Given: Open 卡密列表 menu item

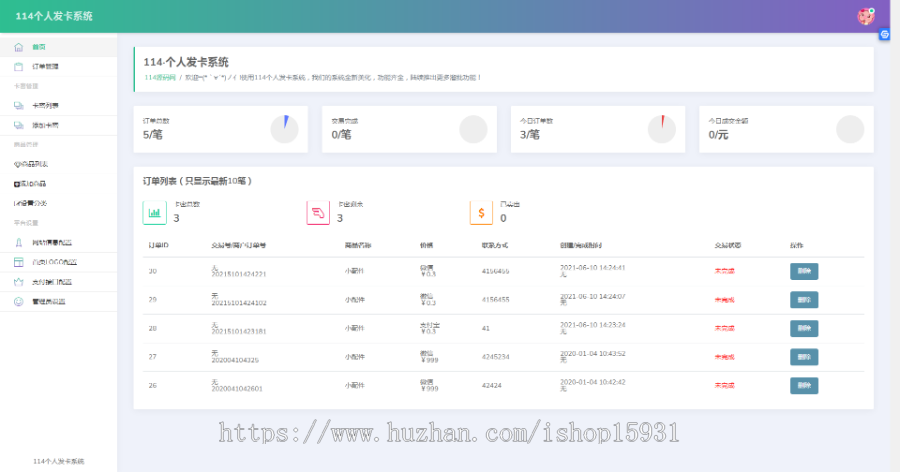Looking at the screenshot, I should (x=59, y=106).
